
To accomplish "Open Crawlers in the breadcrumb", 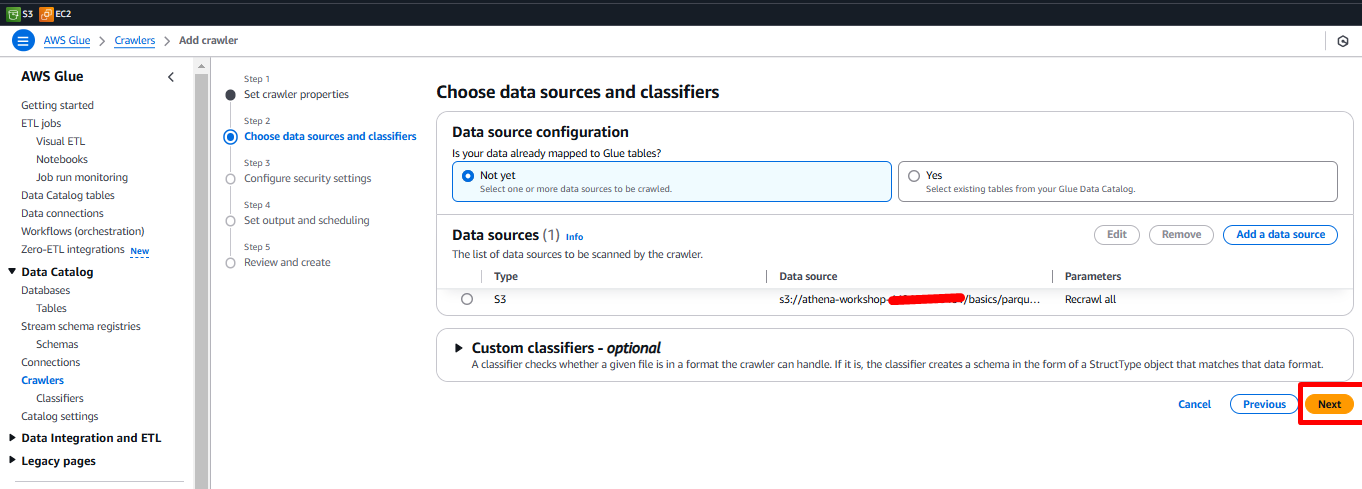I will [135, 41].
